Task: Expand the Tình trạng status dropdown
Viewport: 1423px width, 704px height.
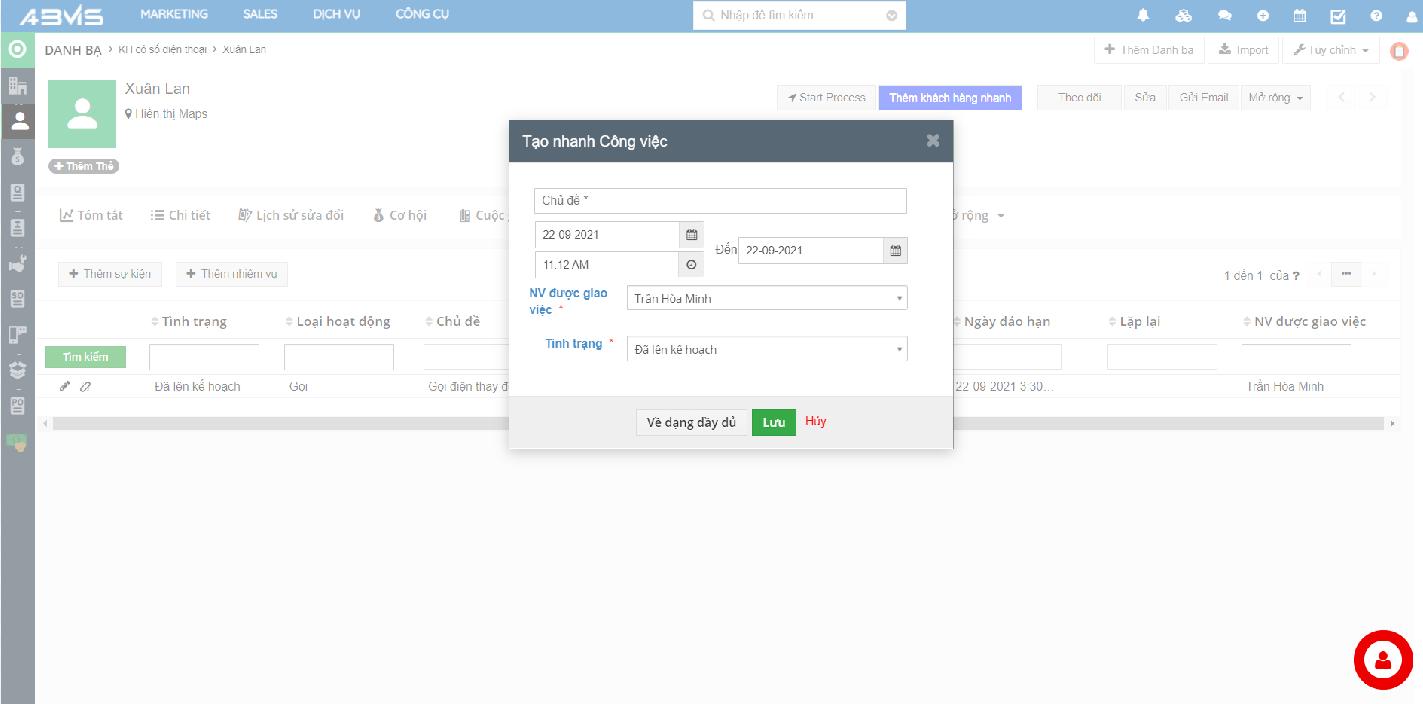Action: (x=767, y=350)
